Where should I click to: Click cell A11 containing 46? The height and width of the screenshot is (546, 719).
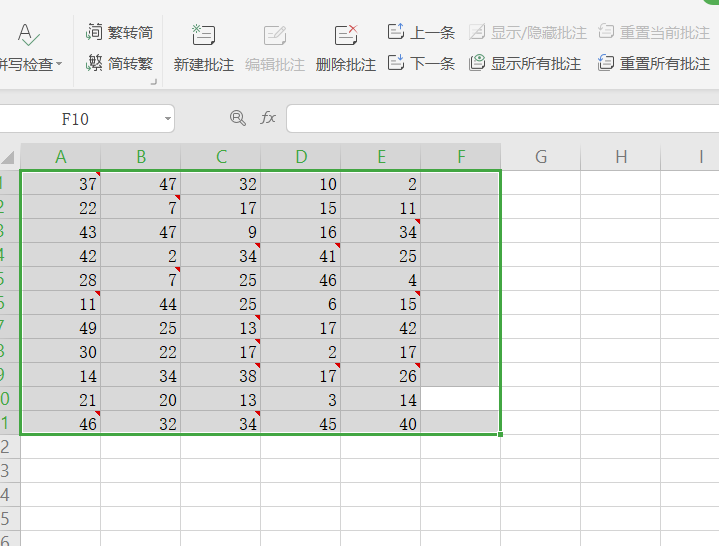point(61,423)
